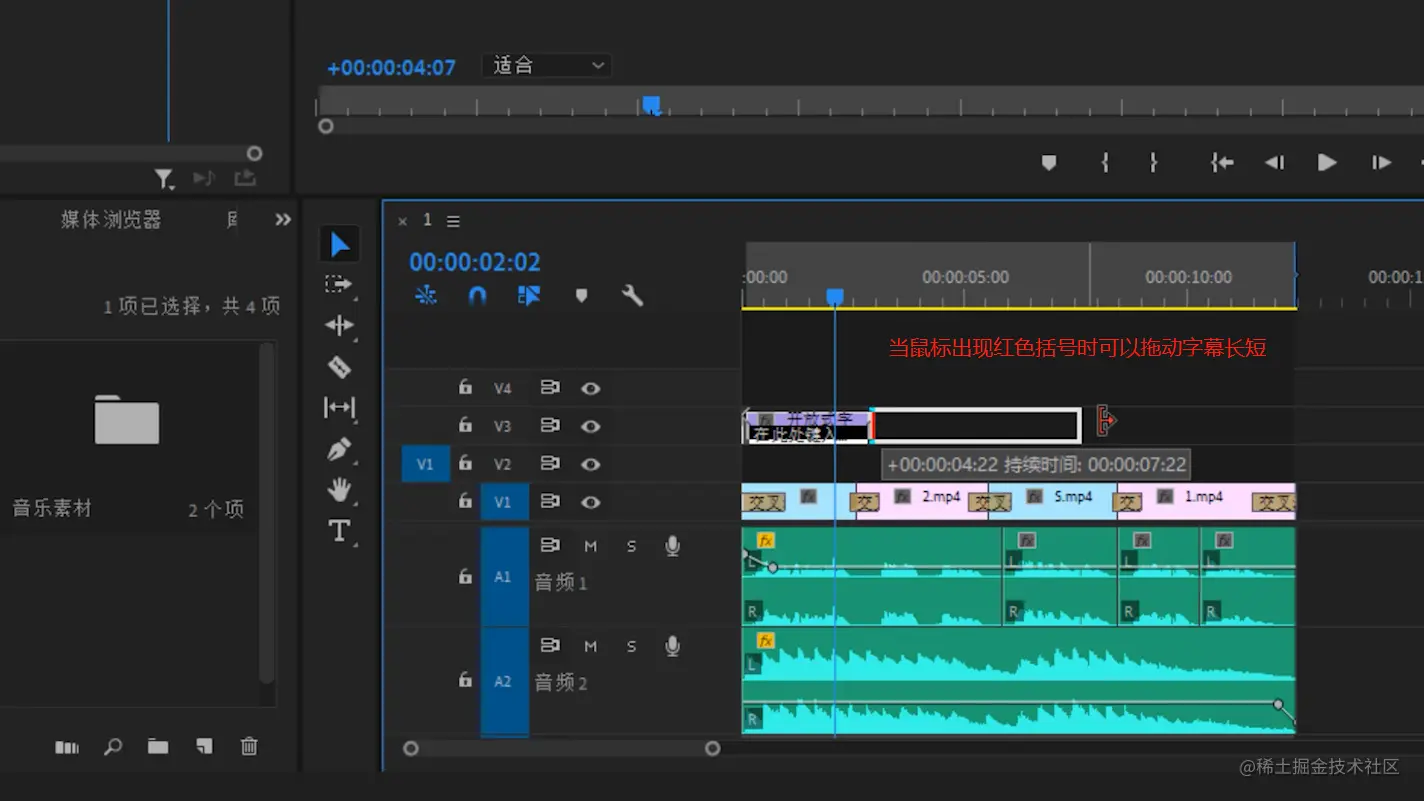Add marker in the timeline panel
Screen dimensions: 1424x801
click(x=581, y=295)
